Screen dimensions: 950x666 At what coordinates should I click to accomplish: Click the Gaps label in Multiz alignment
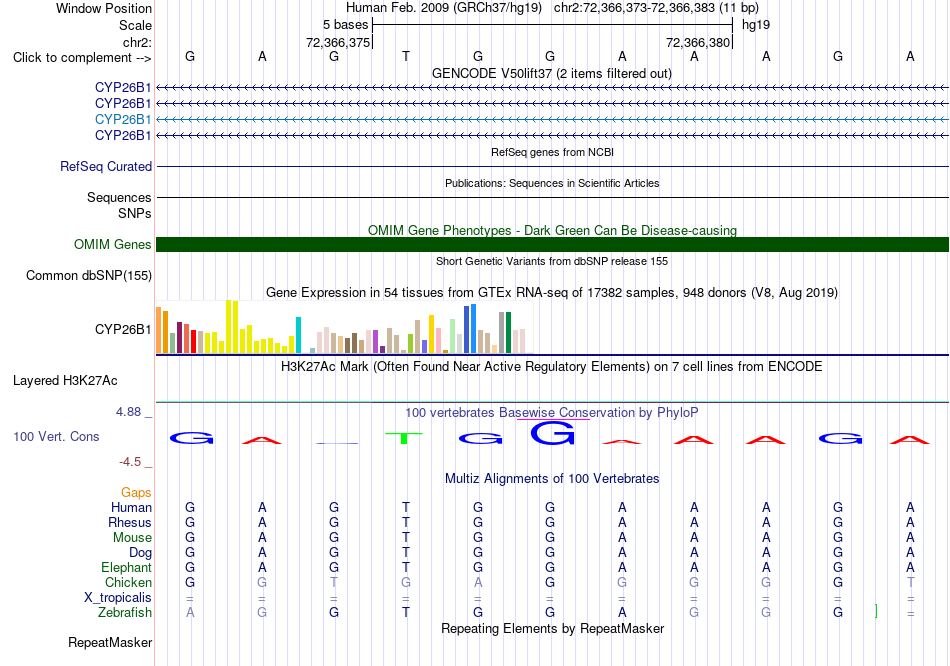pyautogui.click(x=136, y=493)
